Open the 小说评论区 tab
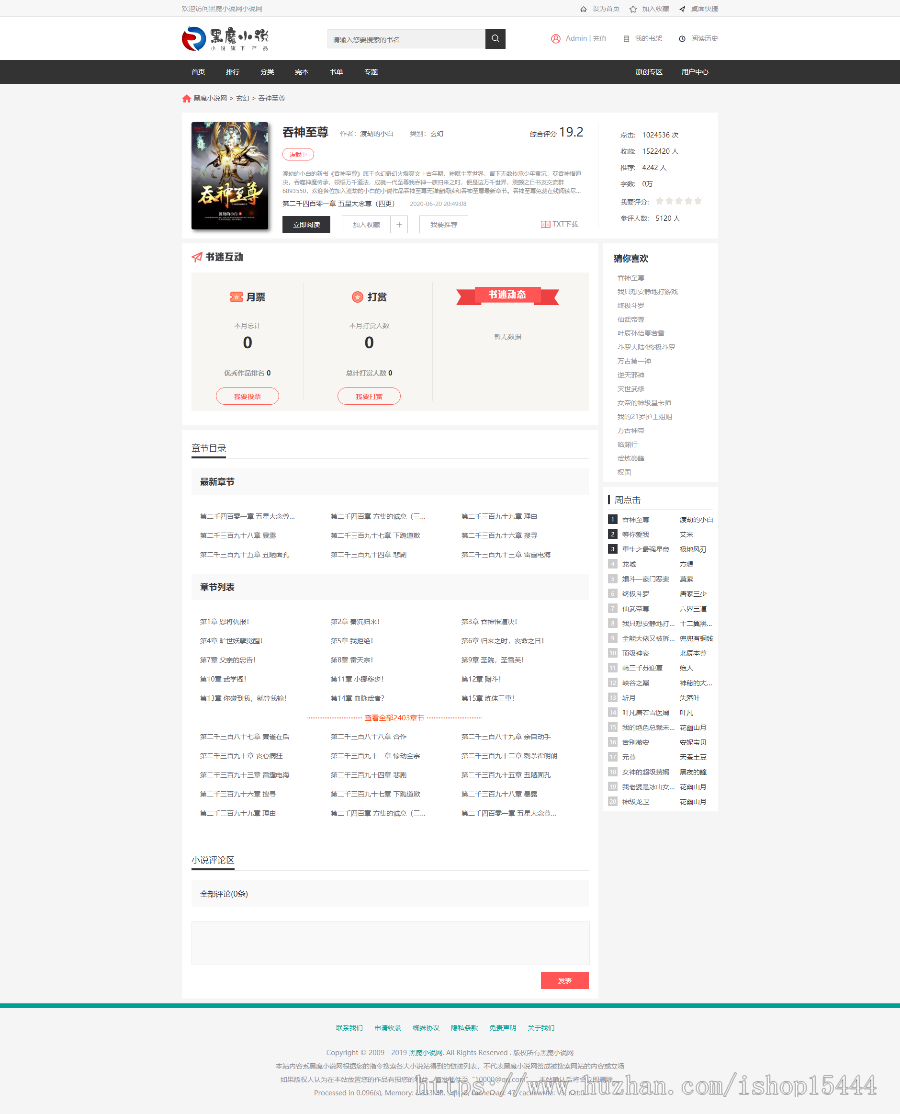 [212, 860]
